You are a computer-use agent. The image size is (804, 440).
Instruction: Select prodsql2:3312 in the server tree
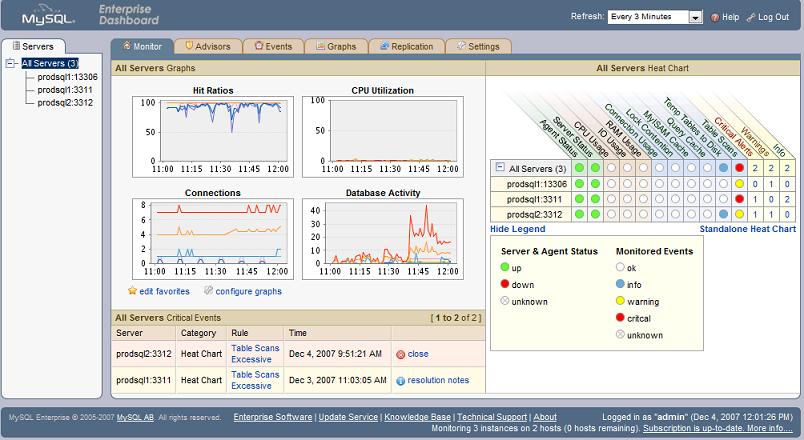pyautogui.click(x=65, y=103)
